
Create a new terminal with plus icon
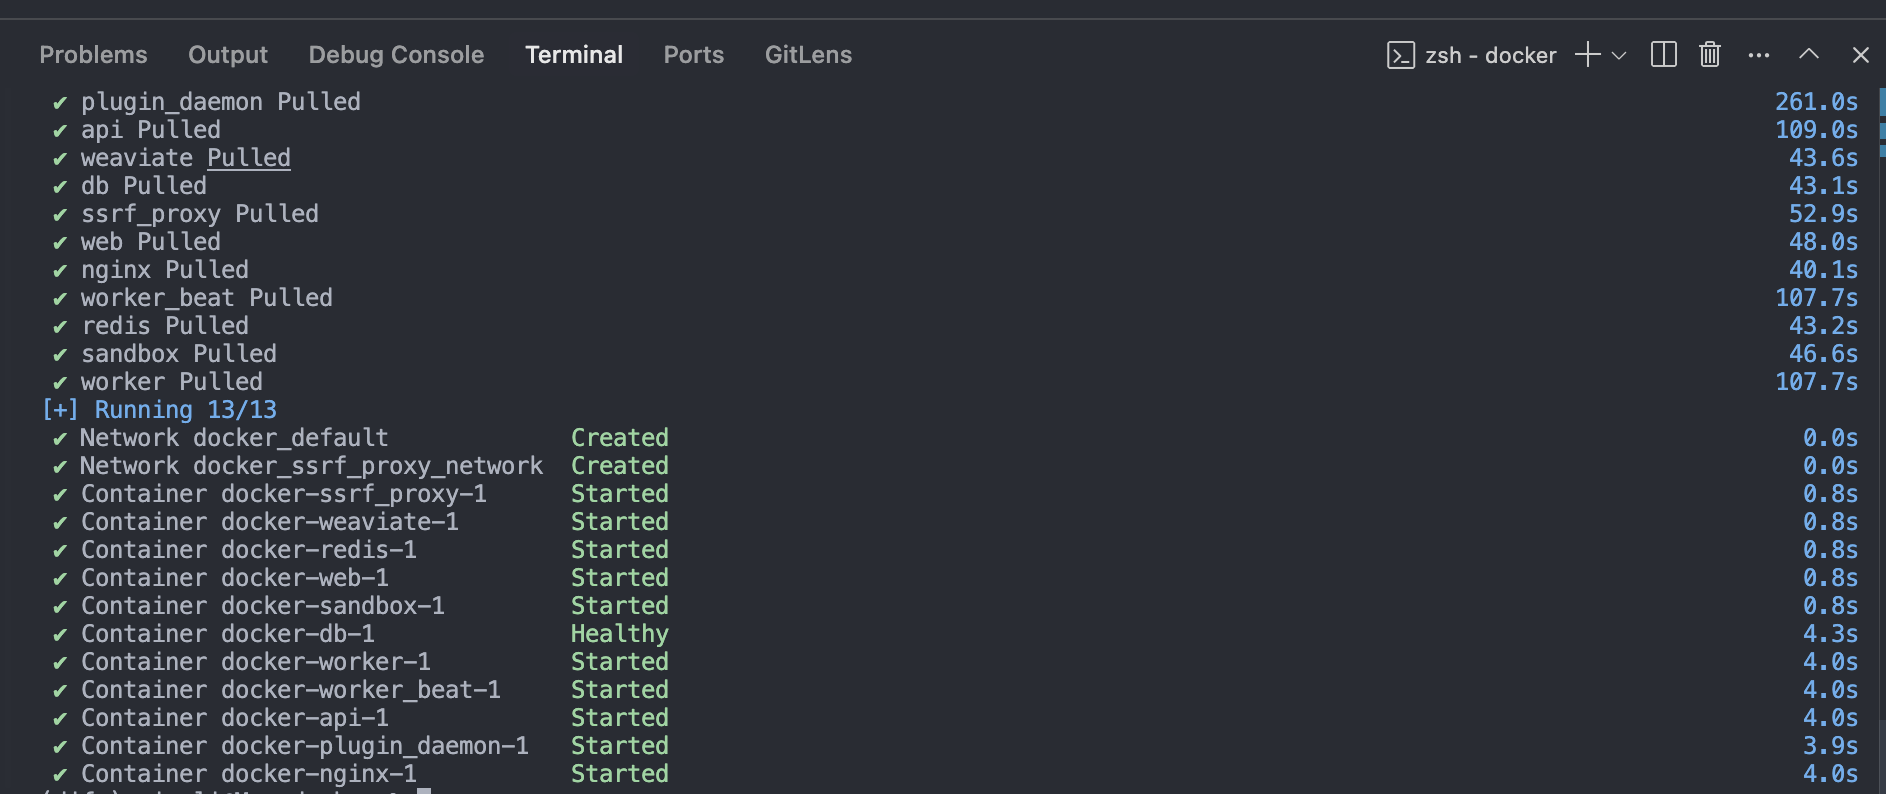(1587, 55)
